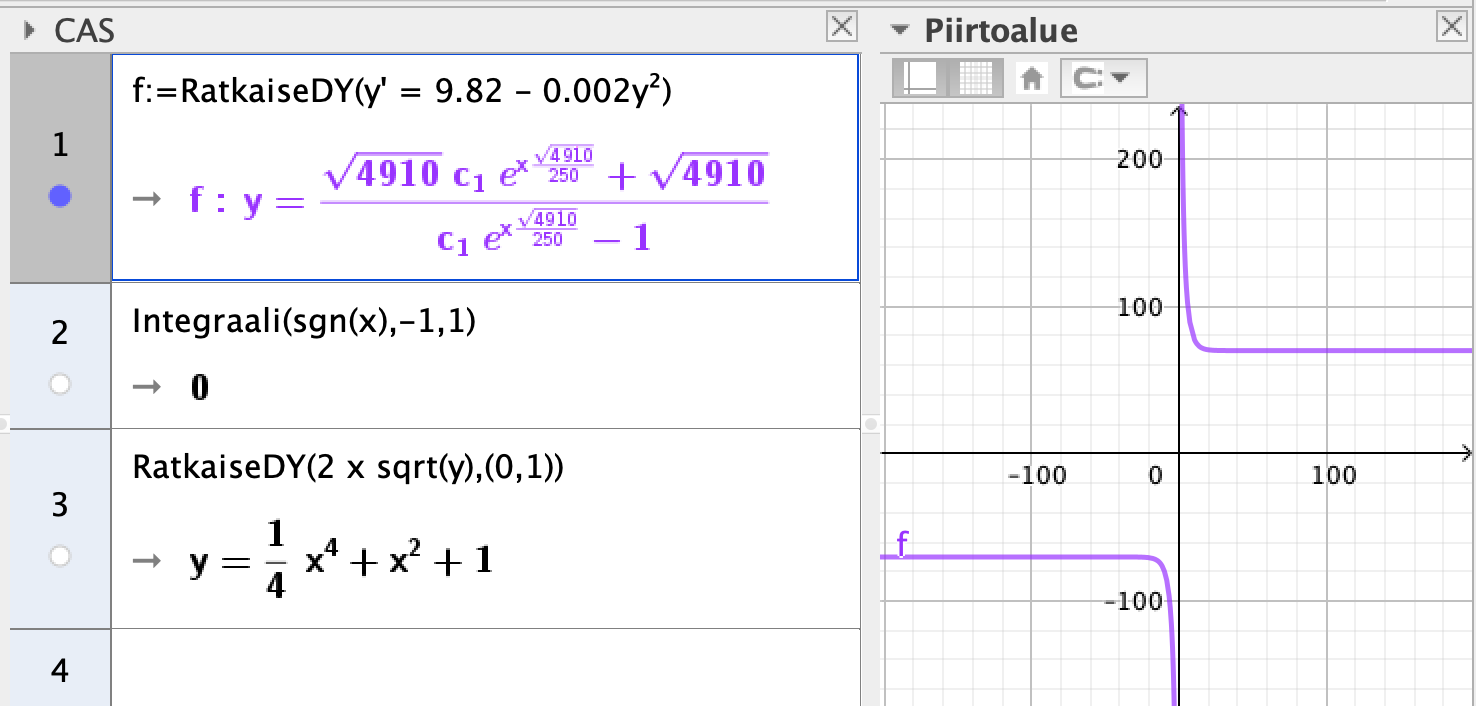Expand the CAS style bar triangle
The width and height of the screenshot is (1476, 706).
pos(30,31)
